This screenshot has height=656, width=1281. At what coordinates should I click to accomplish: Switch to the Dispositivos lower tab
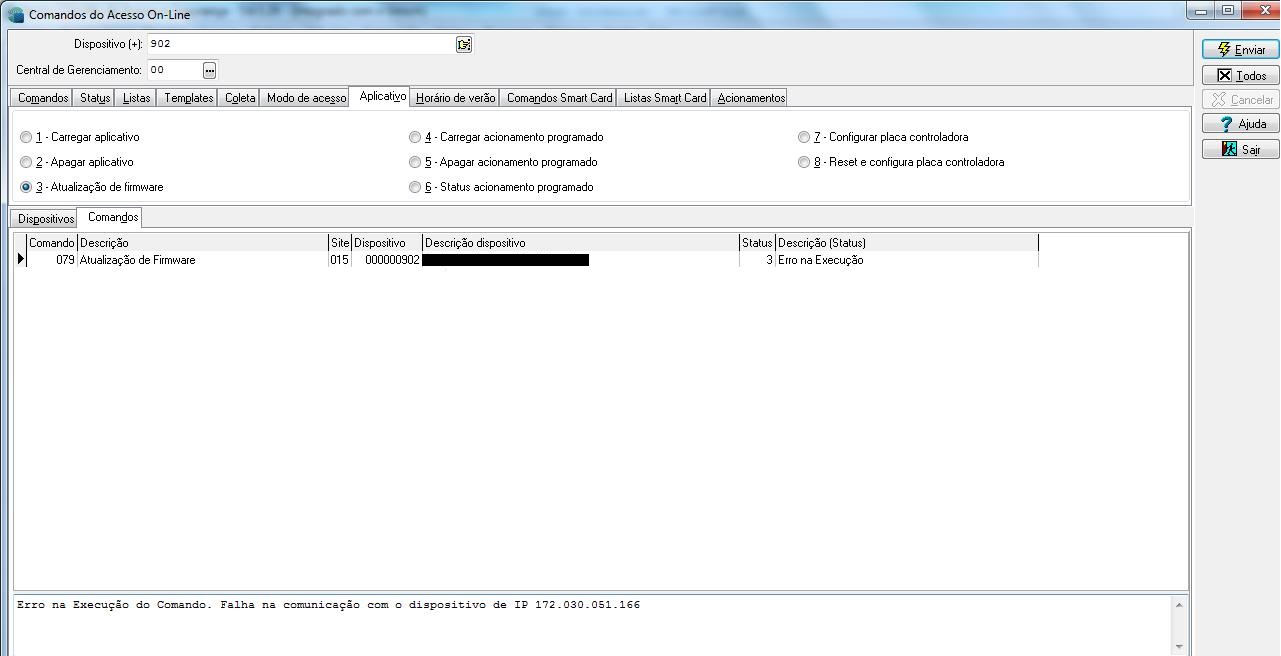(46, 218)
